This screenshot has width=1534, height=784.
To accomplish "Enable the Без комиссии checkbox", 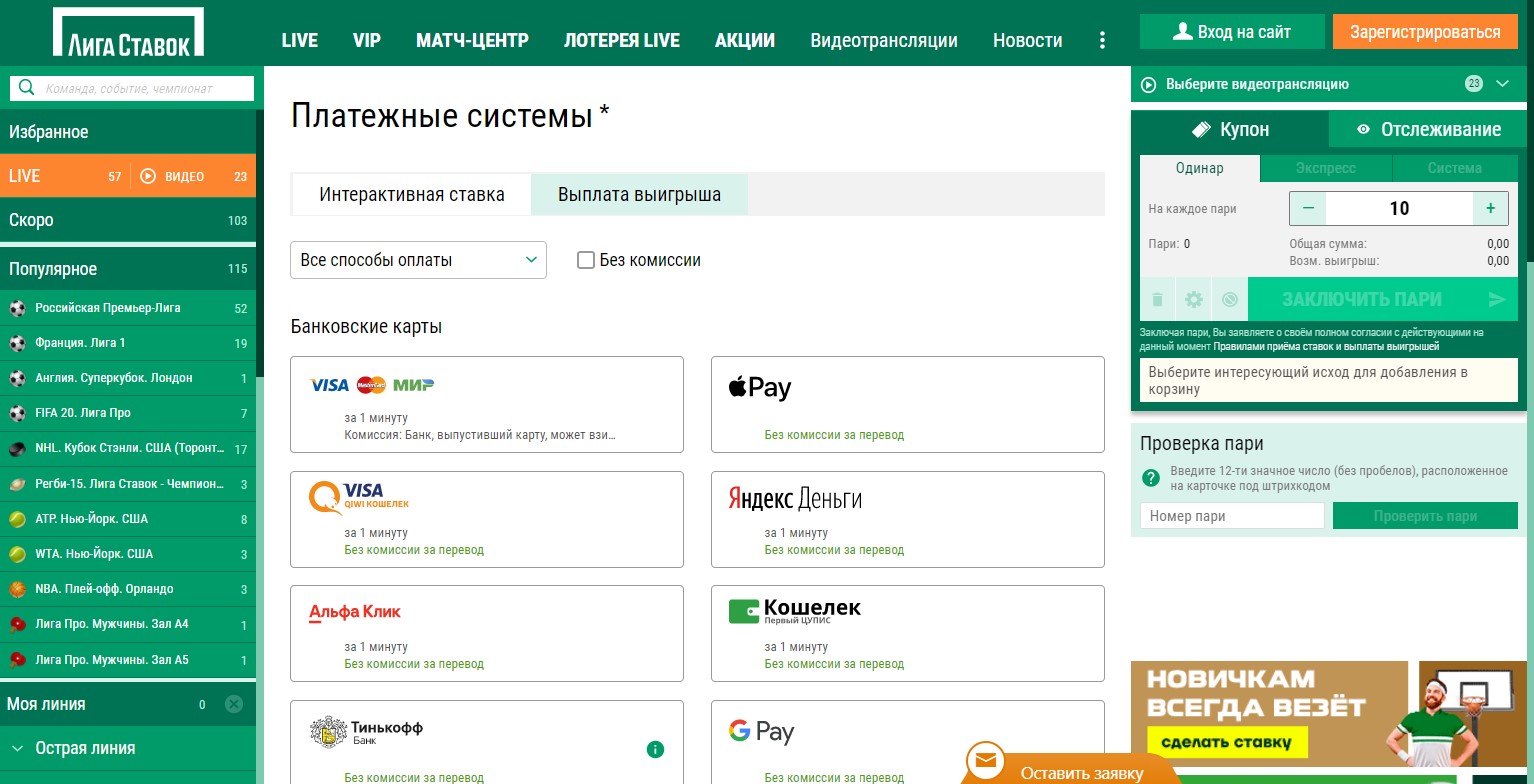I will pyautogui.click(x=586, y=260).
